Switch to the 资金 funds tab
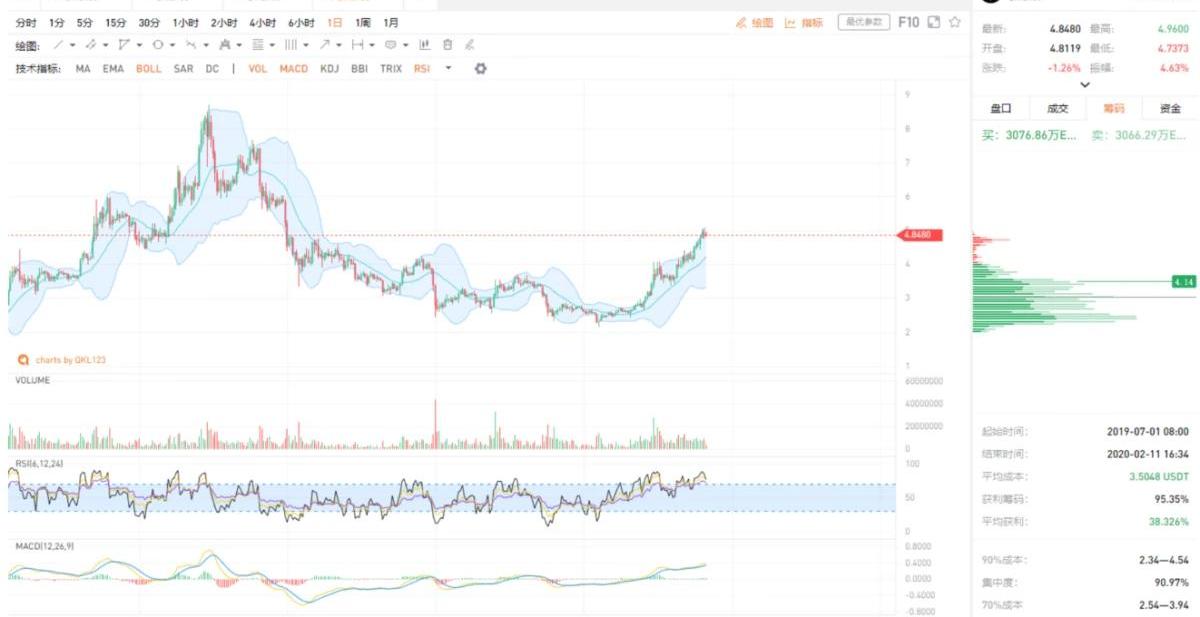 tap(1169, 109)
